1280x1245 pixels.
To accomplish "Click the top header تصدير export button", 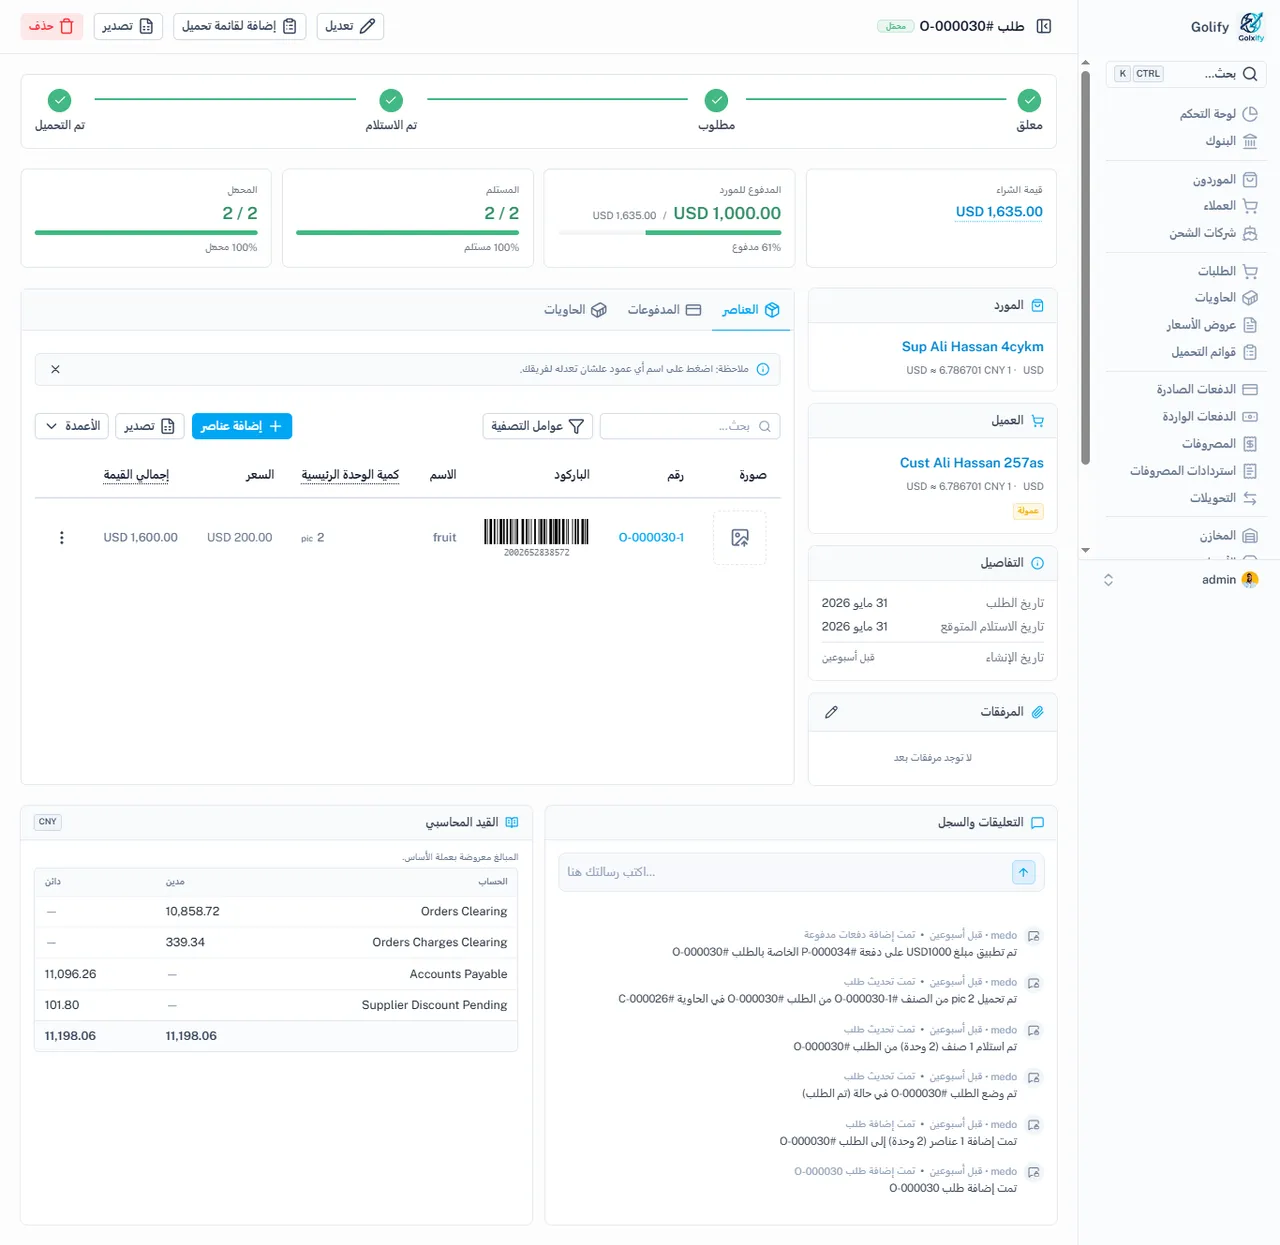I will point(128,26).
